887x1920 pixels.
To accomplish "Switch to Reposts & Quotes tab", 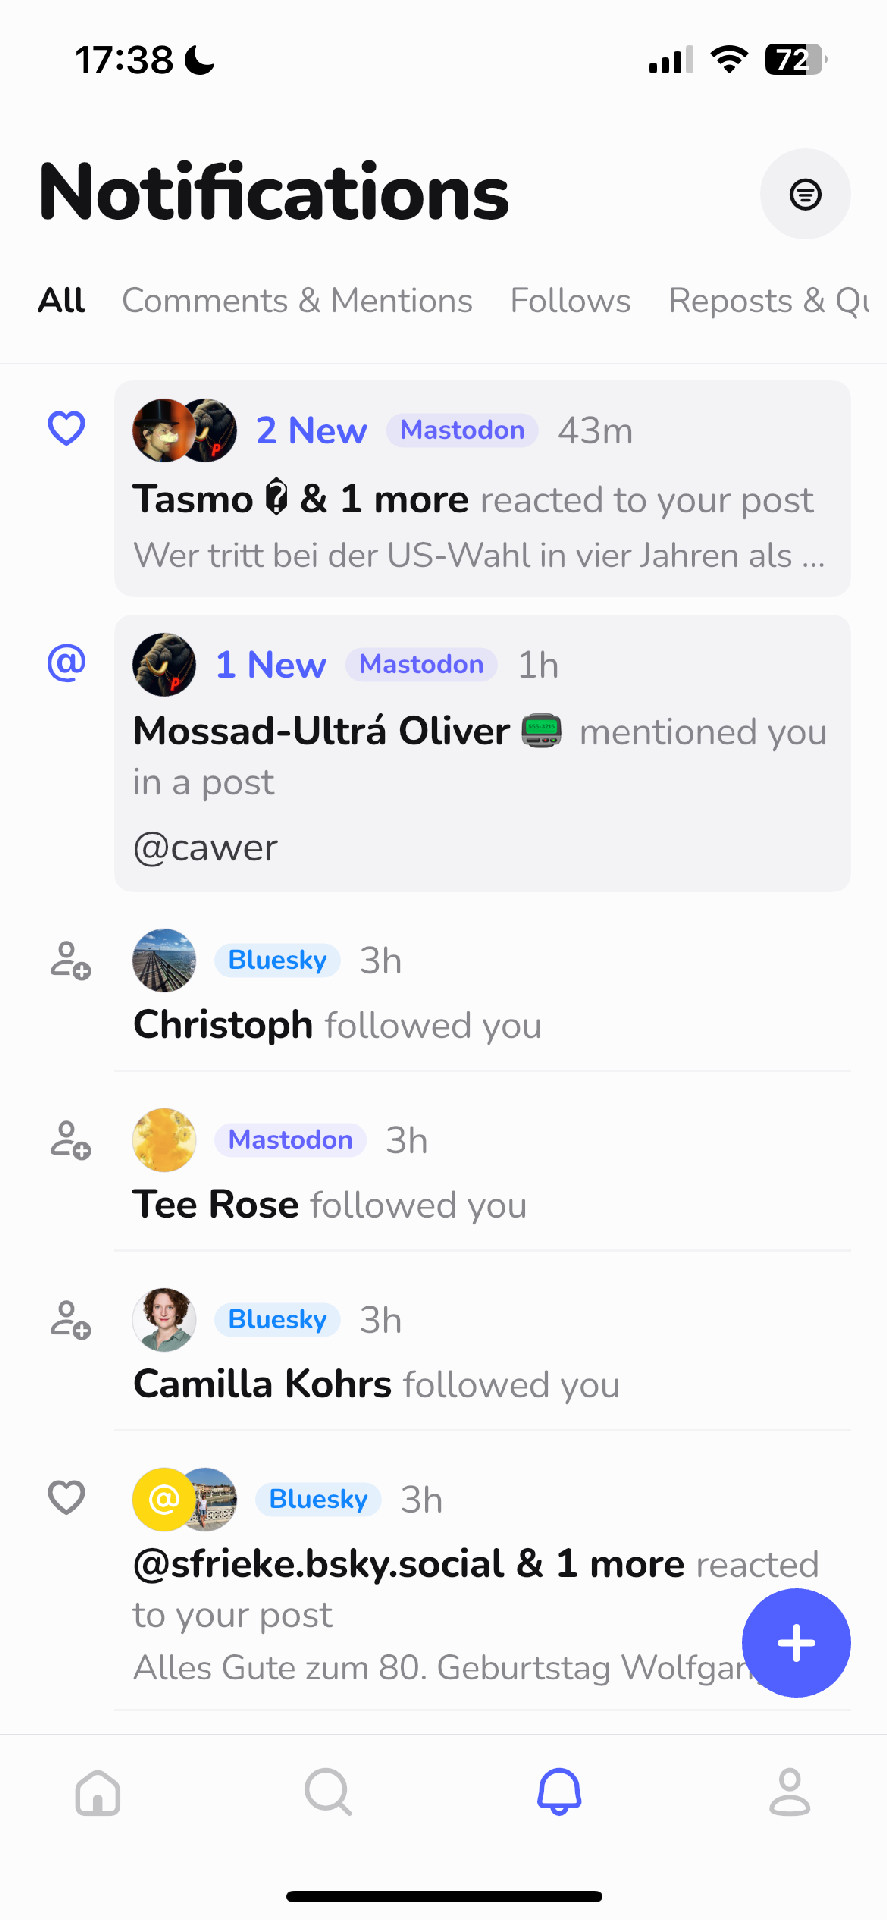I will [x=769, y=300].
